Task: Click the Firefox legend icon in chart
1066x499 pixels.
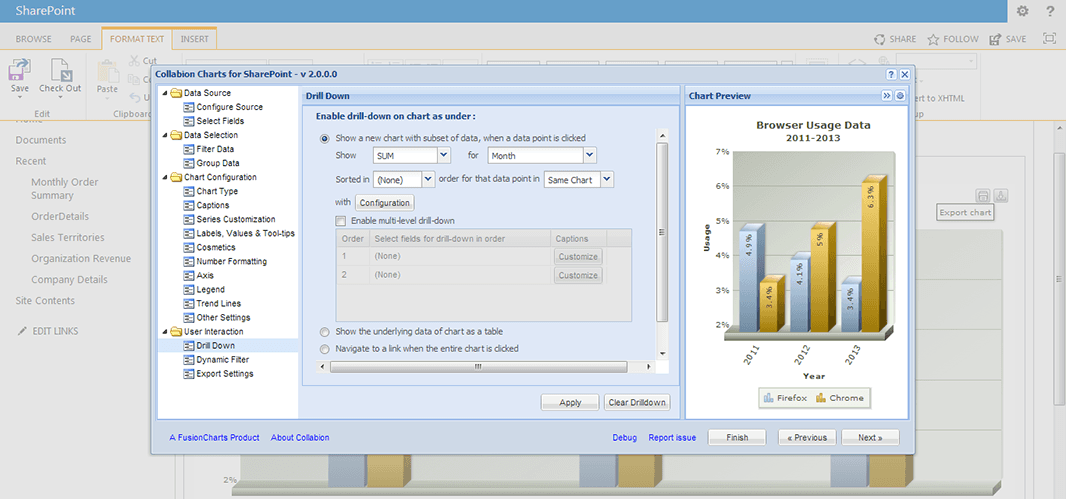Action: 769,398
